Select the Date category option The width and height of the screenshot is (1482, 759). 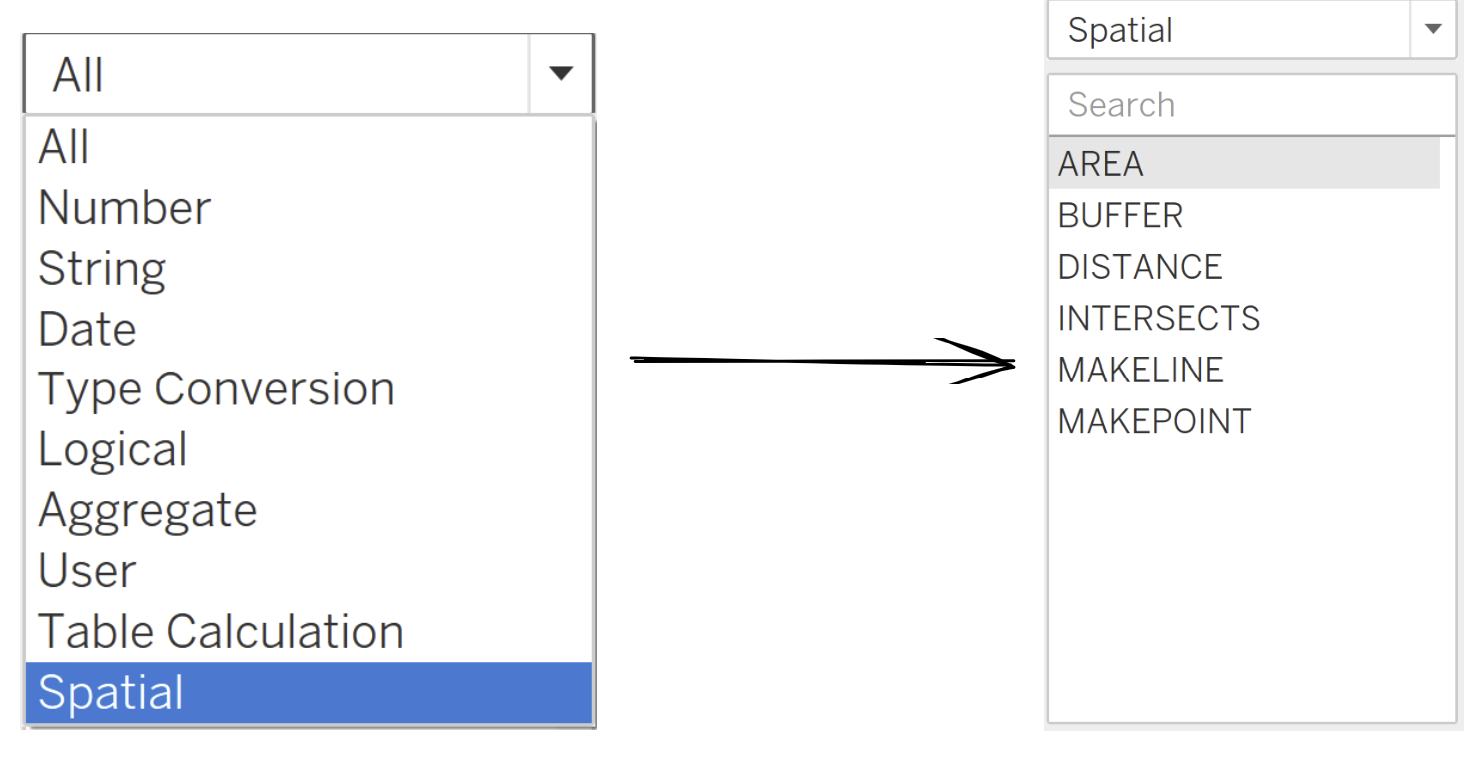point(87,329)
